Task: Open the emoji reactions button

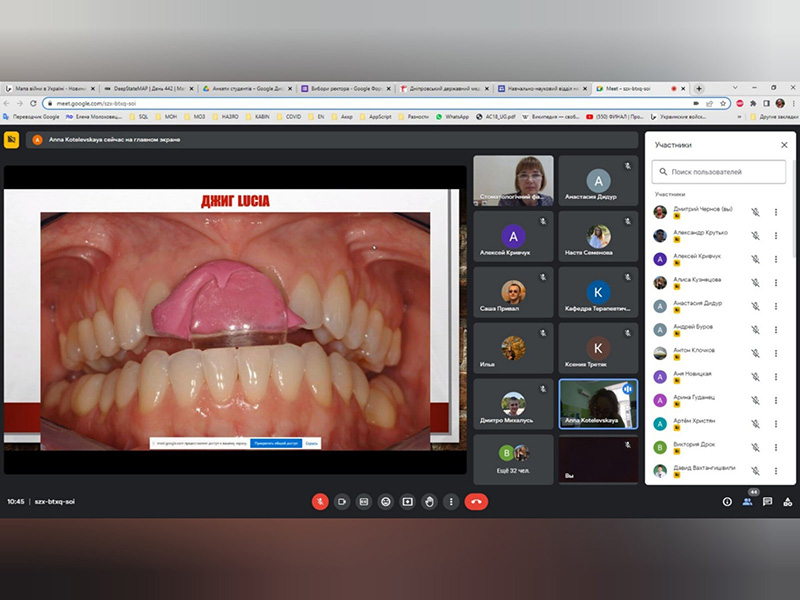Action: point(386,501)
